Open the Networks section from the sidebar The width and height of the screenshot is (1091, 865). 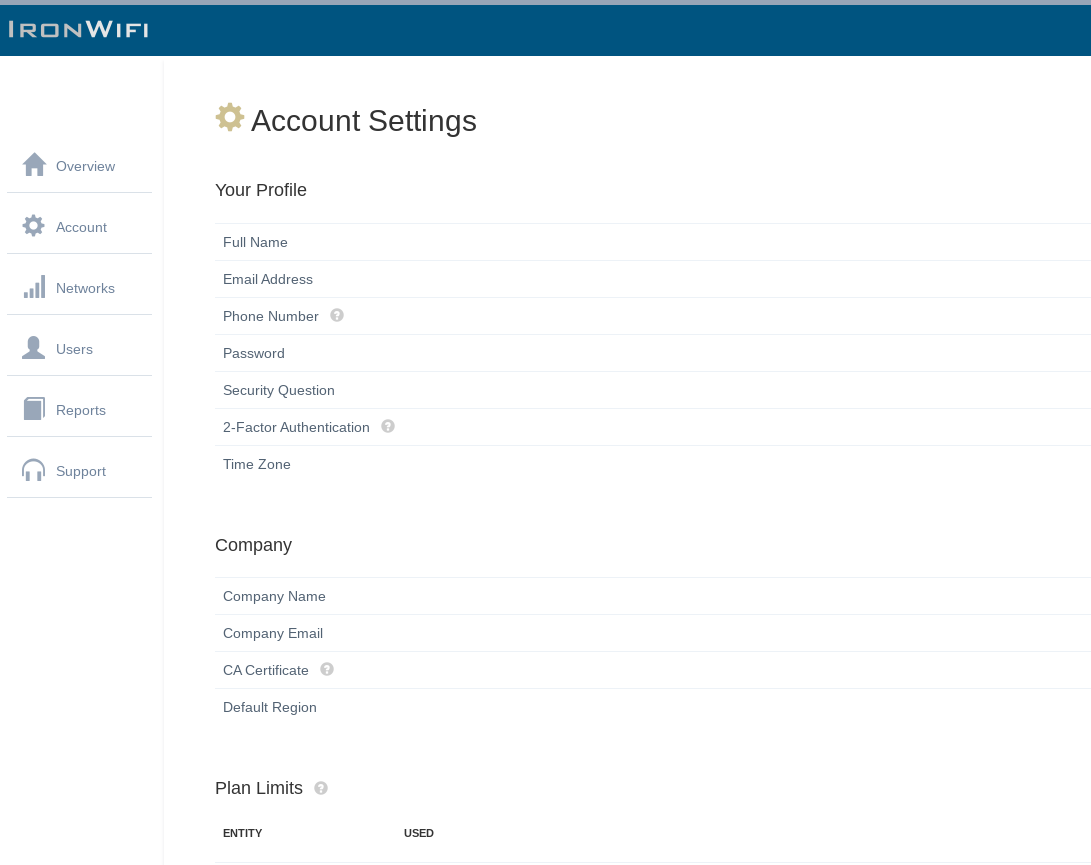click(85, 288)
